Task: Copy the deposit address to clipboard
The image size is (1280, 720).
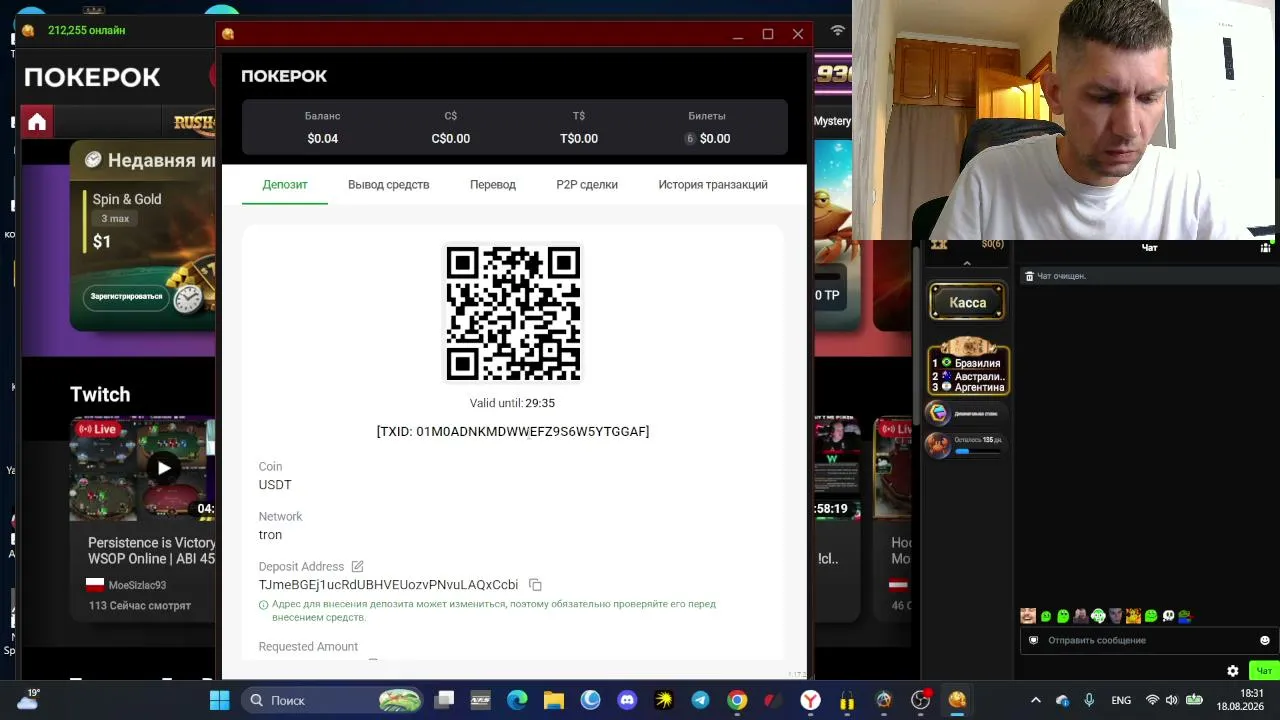Action: pyautogui.click(x=535, y=585)
